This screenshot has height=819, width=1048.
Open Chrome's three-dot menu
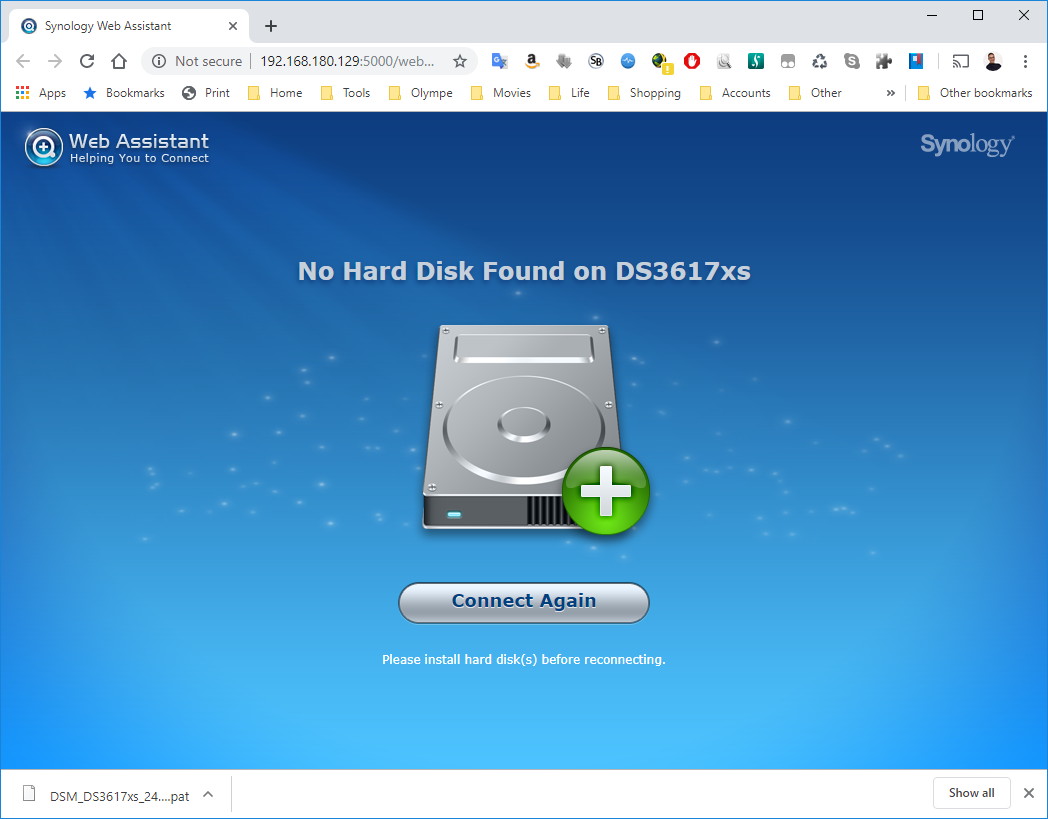point(1025,61)
